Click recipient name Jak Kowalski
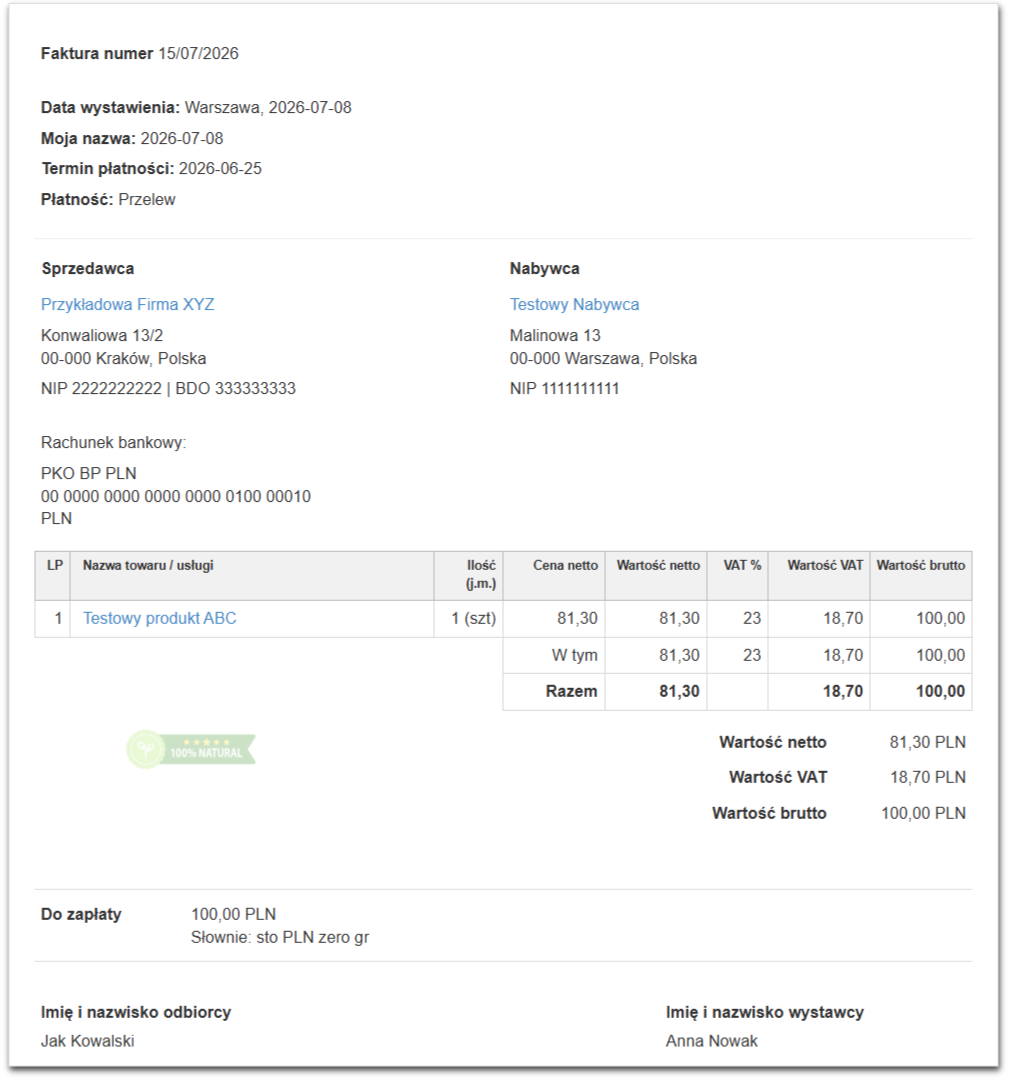Viewport: 1012px width, 1083px height. 88,1041
